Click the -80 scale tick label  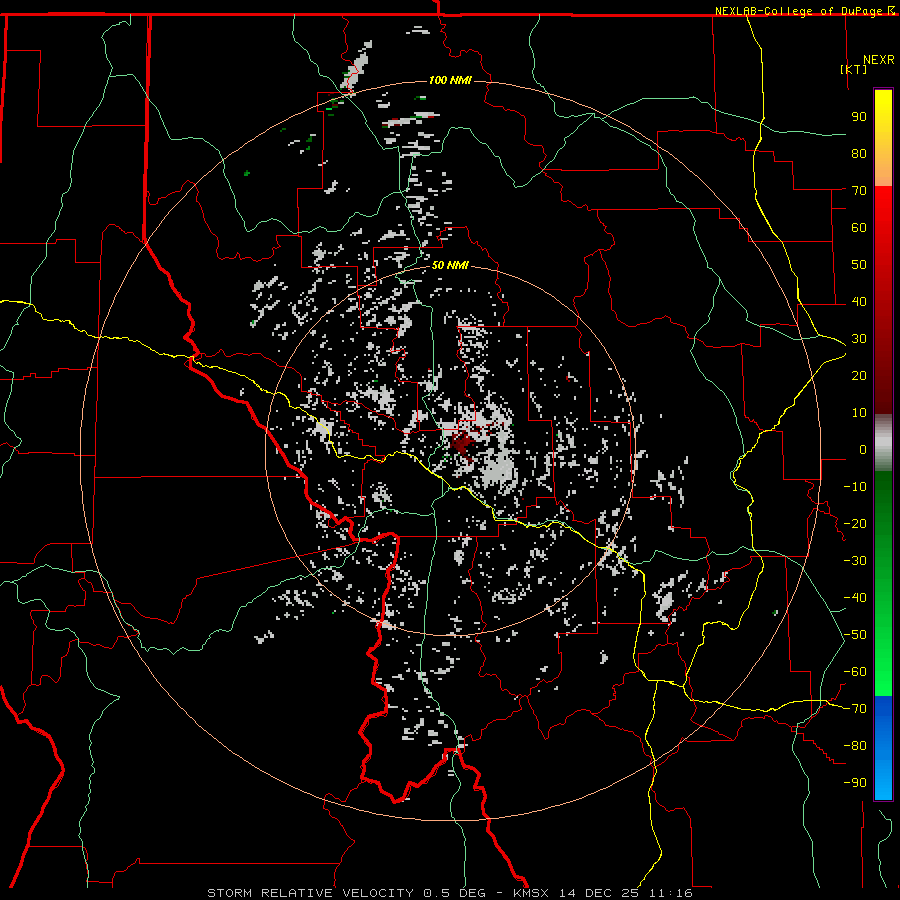(855, 746)
